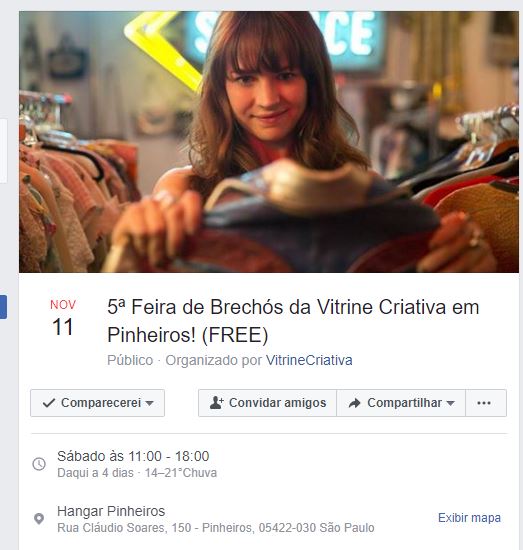Click the Hangar Pinheiros venue name
This screenshot has height=550, width=523.
(111, 511)
